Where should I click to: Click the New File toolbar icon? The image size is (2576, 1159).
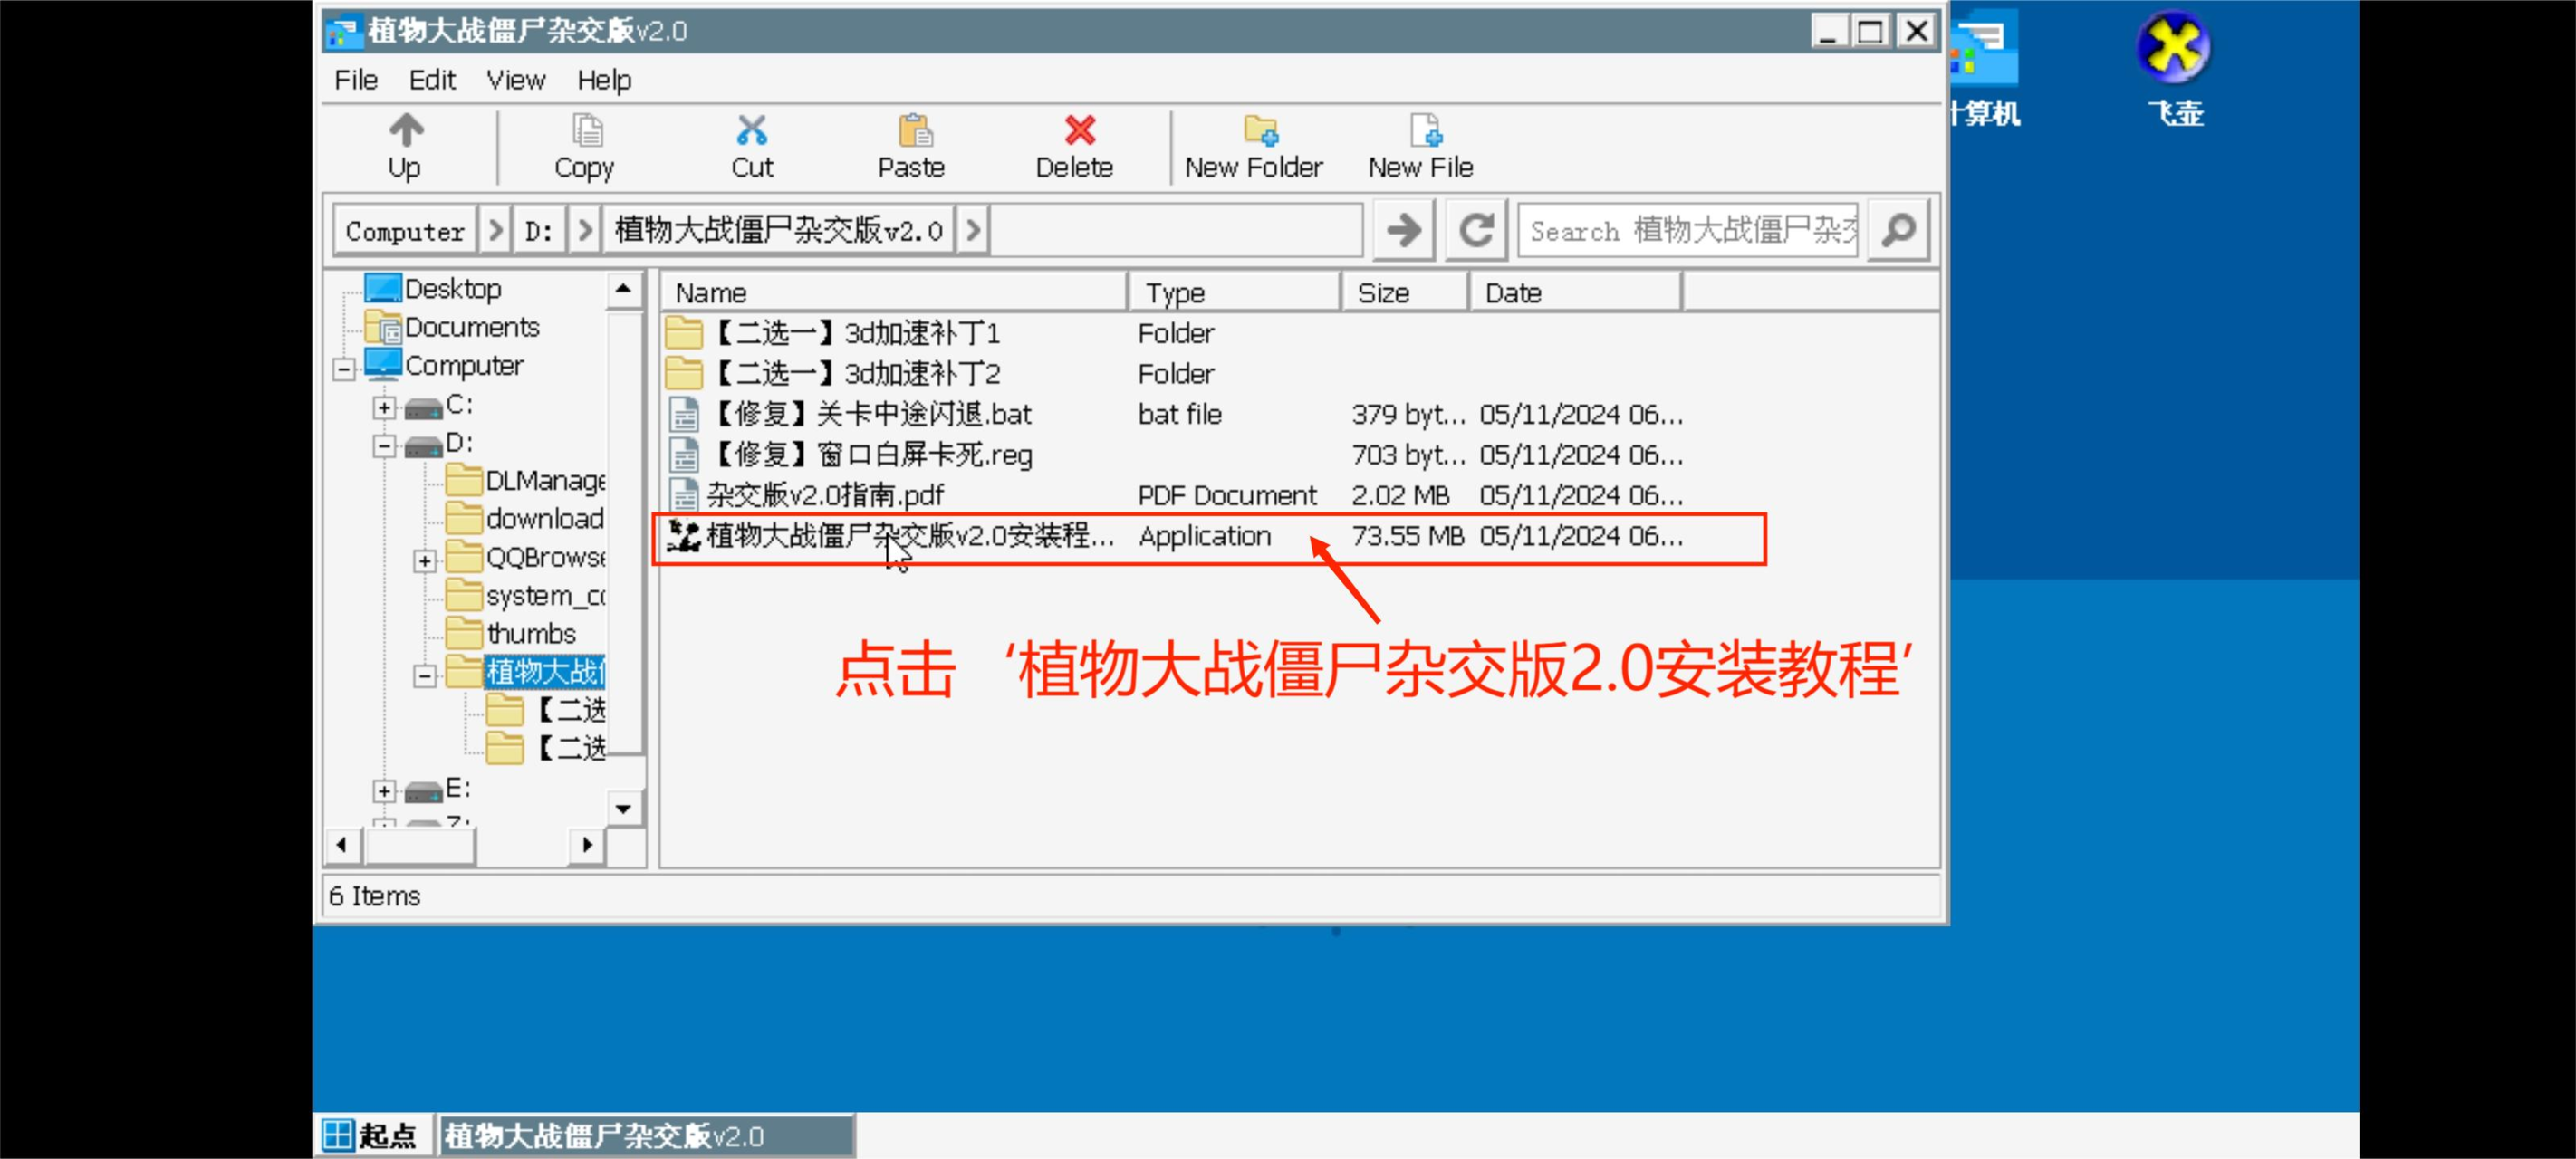(x=1421, y=143)
